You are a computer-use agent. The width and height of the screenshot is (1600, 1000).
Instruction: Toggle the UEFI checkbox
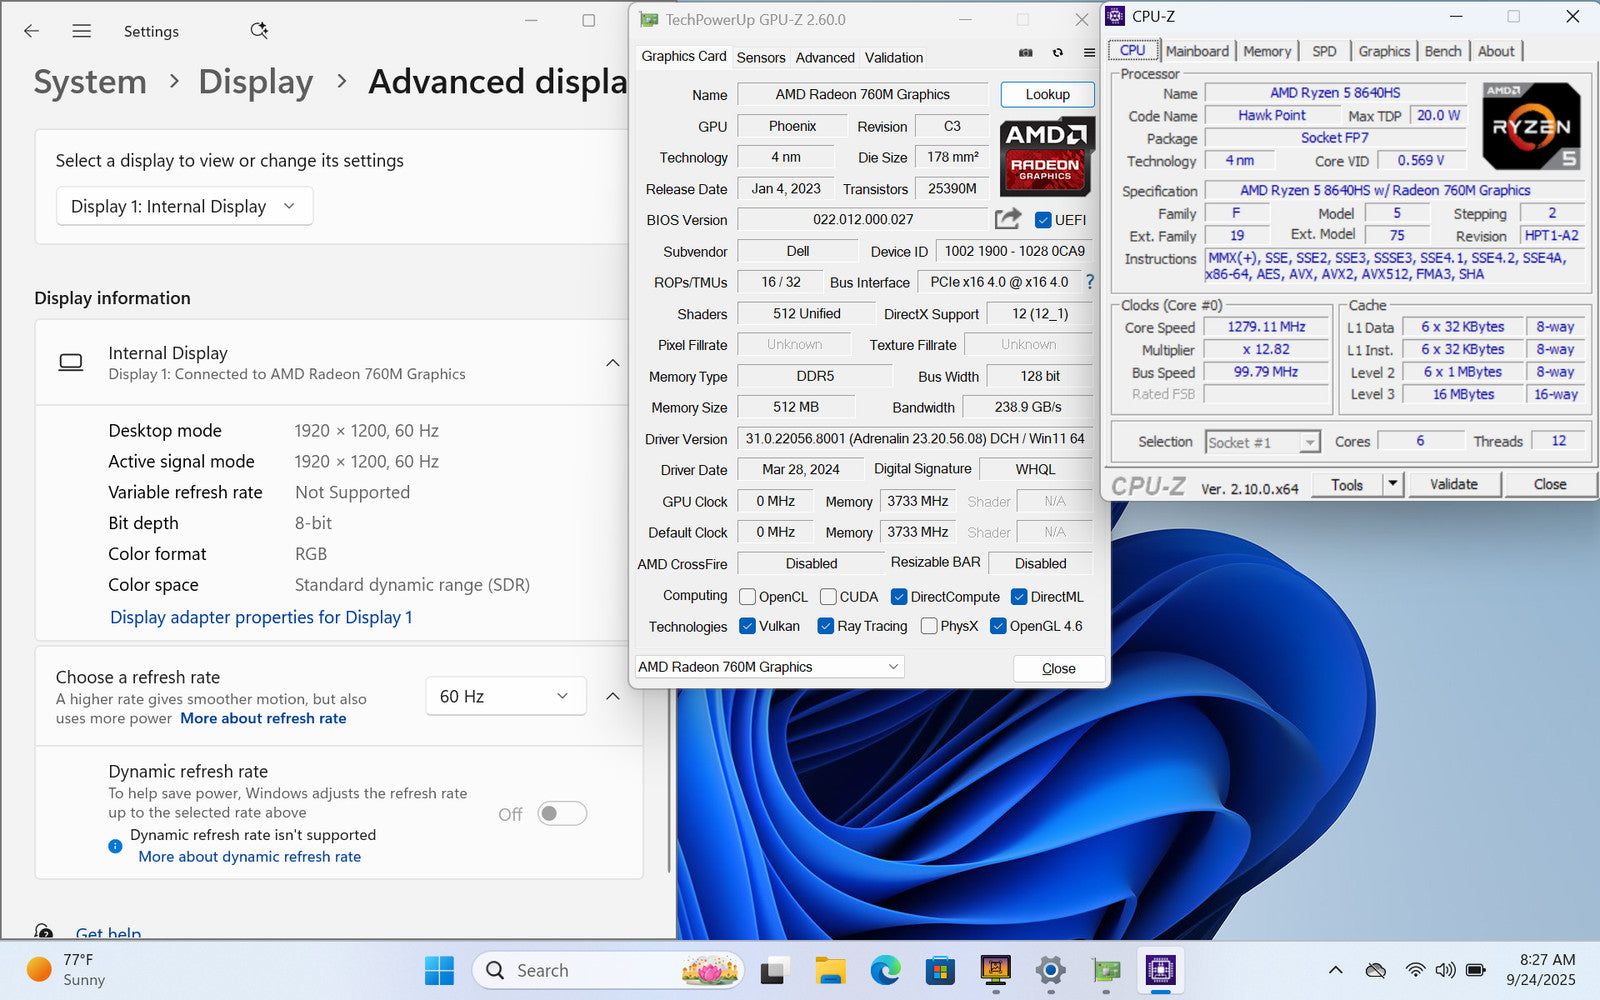[x=1043, y=220]
